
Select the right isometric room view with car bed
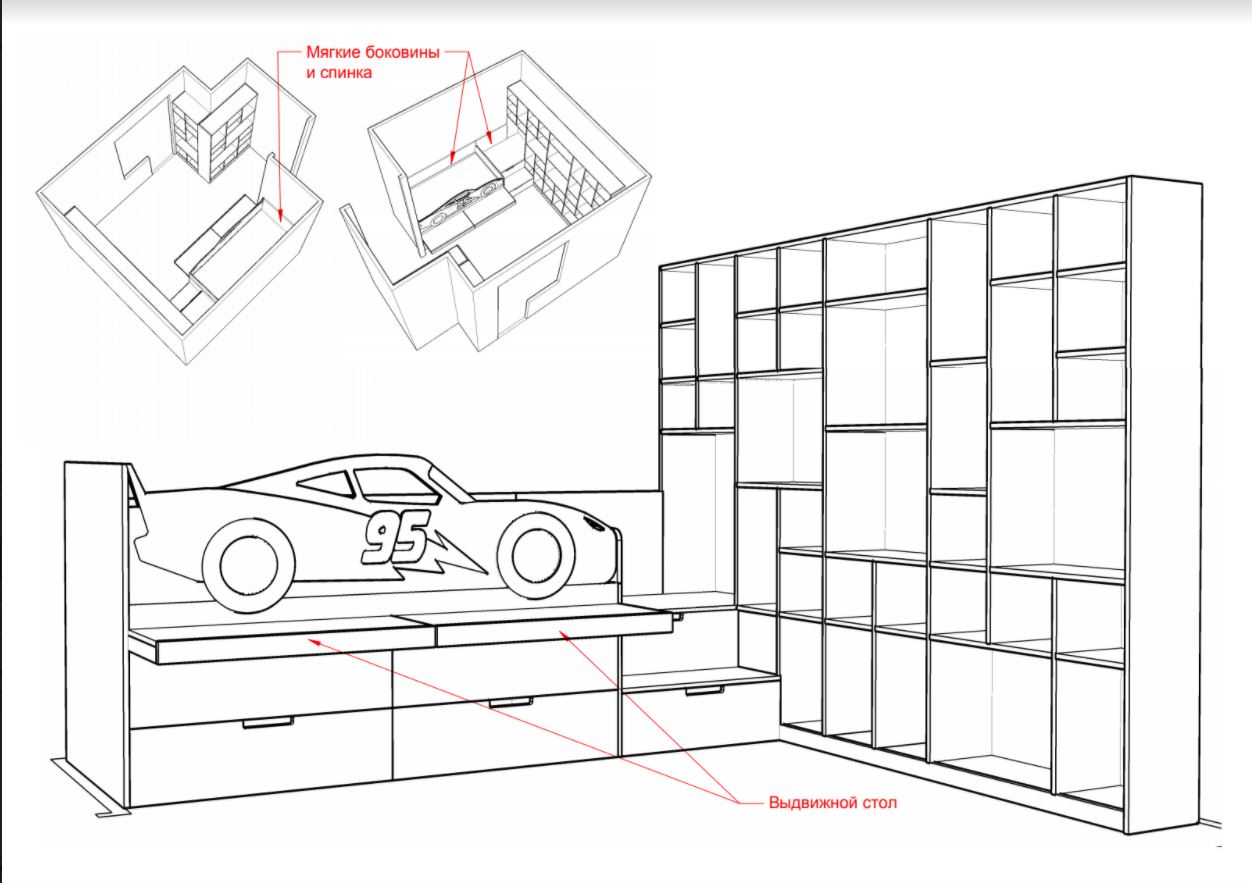[497, 200]
